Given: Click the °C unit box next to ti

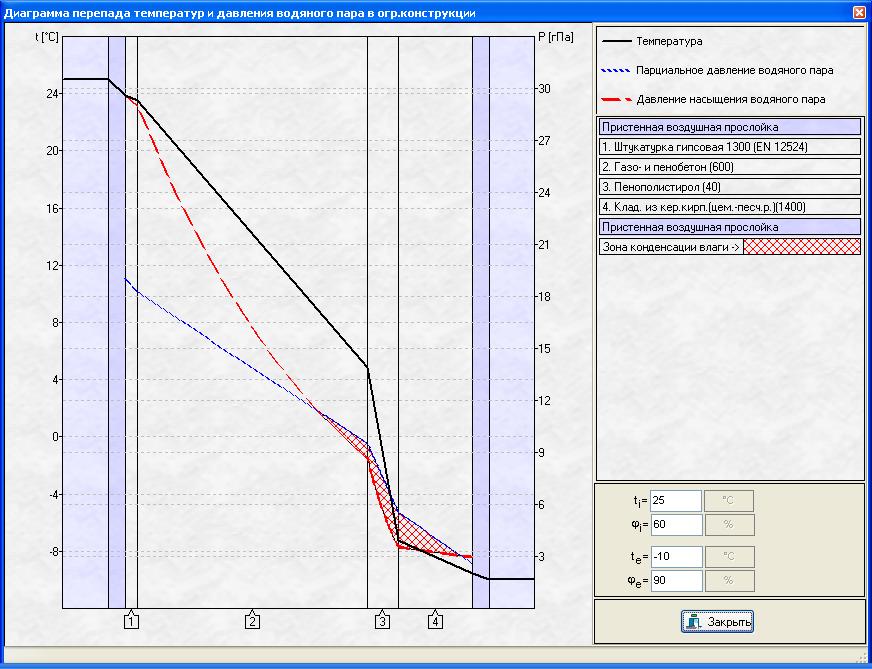Looking at the screenshot, I should coord(729,500).
